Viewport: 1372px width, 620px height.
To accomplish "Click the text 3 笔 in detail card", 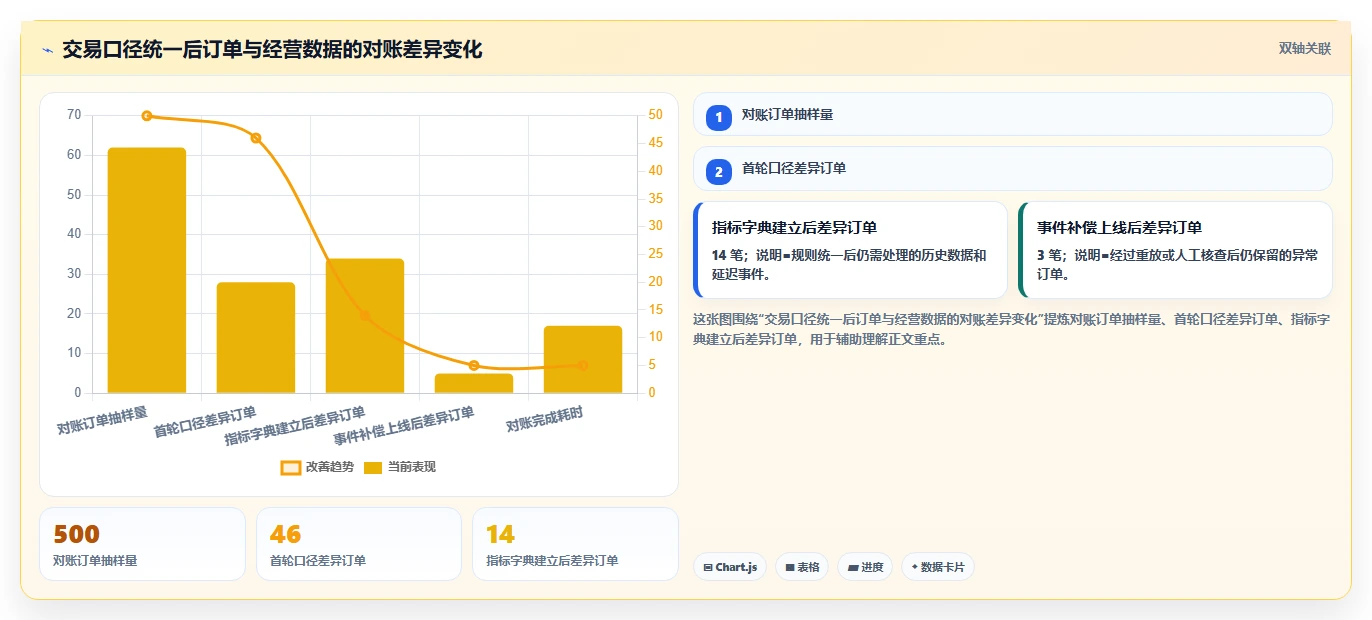I will (1047, 256).
